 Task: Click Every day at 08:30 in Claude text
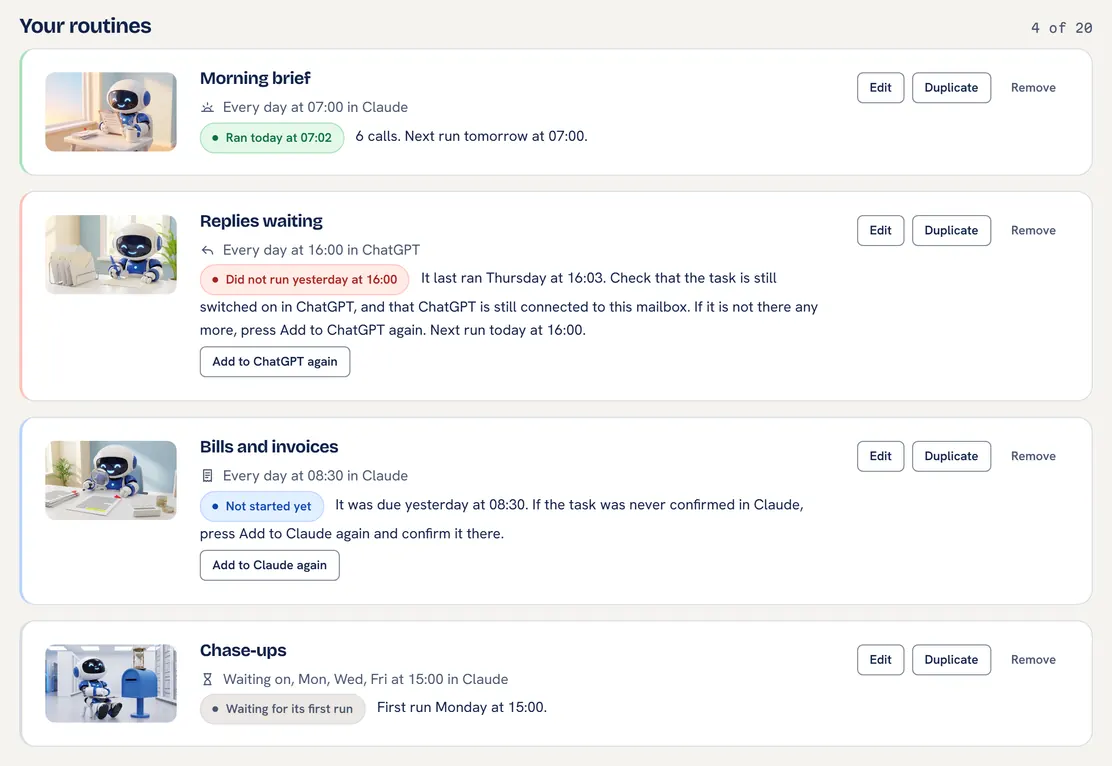coord(316,476)
